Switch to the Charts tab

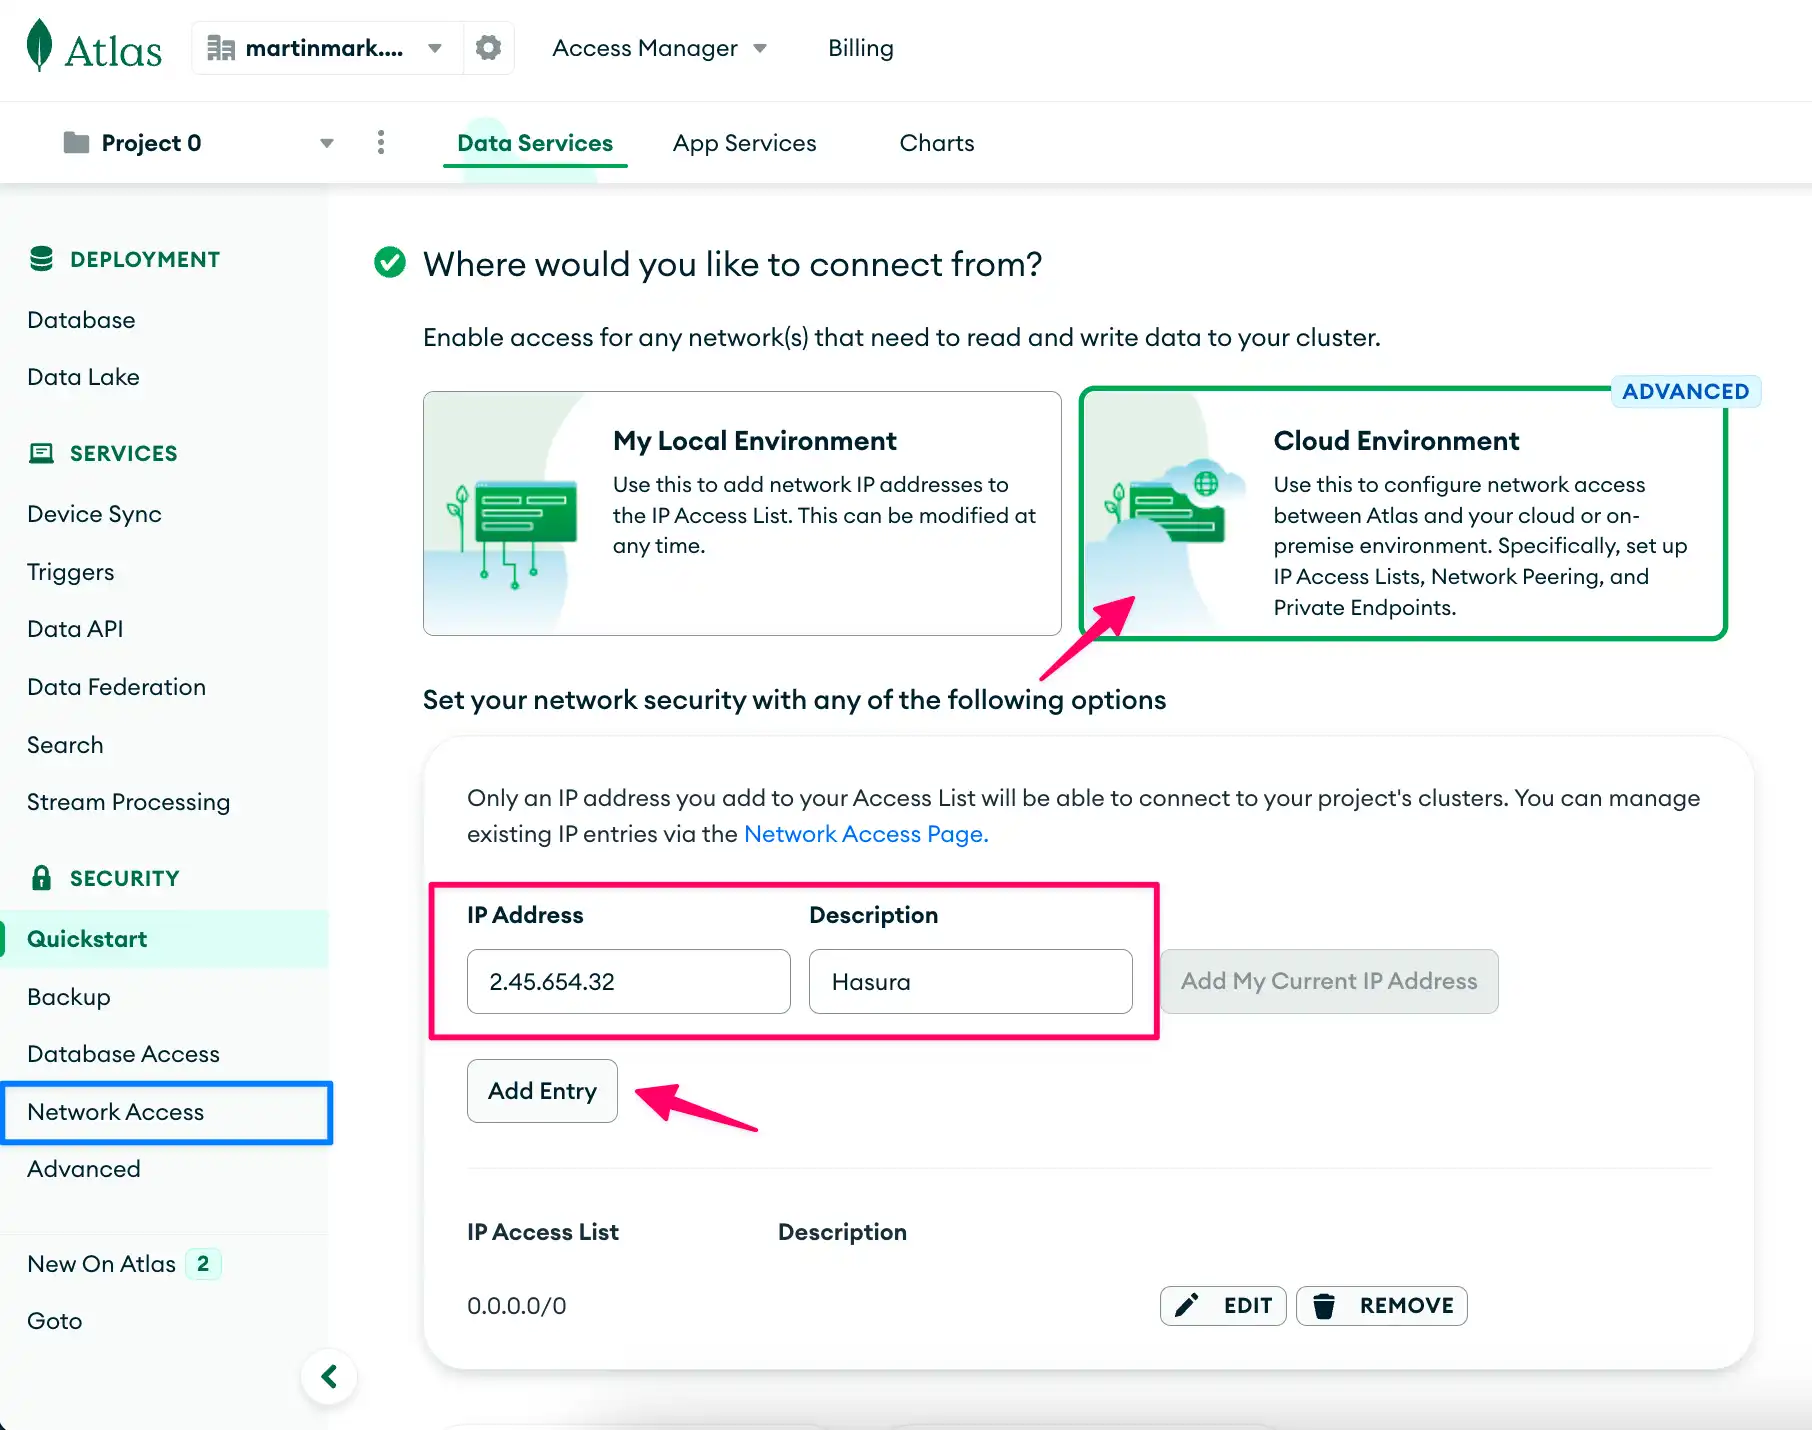[936, 142]
